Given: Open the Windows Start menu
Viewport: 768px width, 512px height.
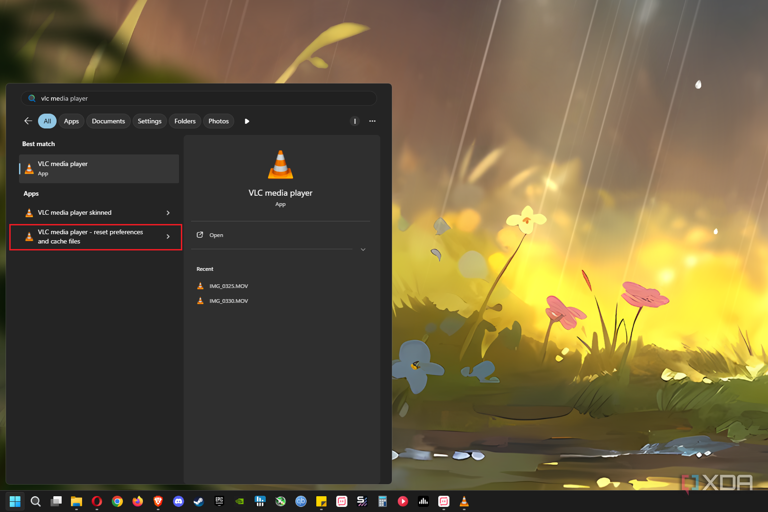Looking at the screenshot, I should pyautogui.click(x=15, y=501).
